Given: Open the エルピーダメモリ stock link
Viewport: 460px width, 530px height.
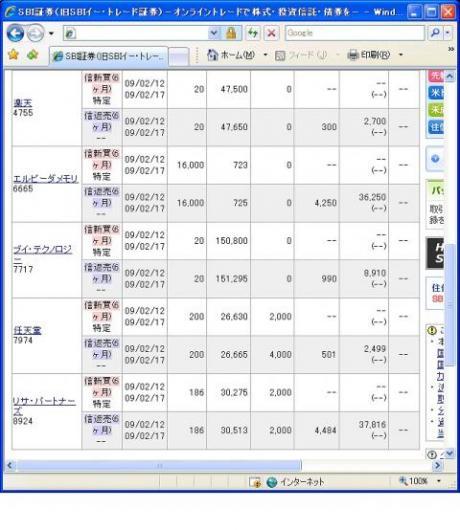Looking at the screenshot, I should click(46, 179).
